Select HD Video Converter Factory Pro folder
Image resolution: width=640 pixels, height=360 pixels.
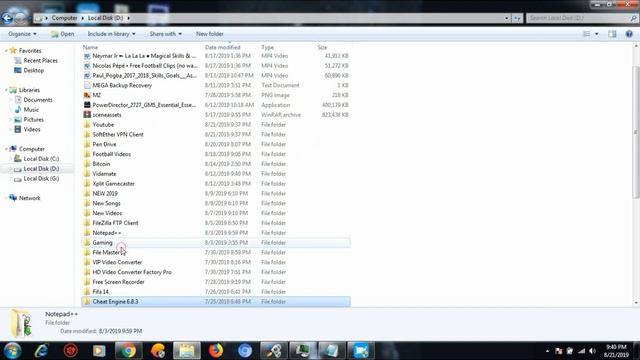coord(132,272)
